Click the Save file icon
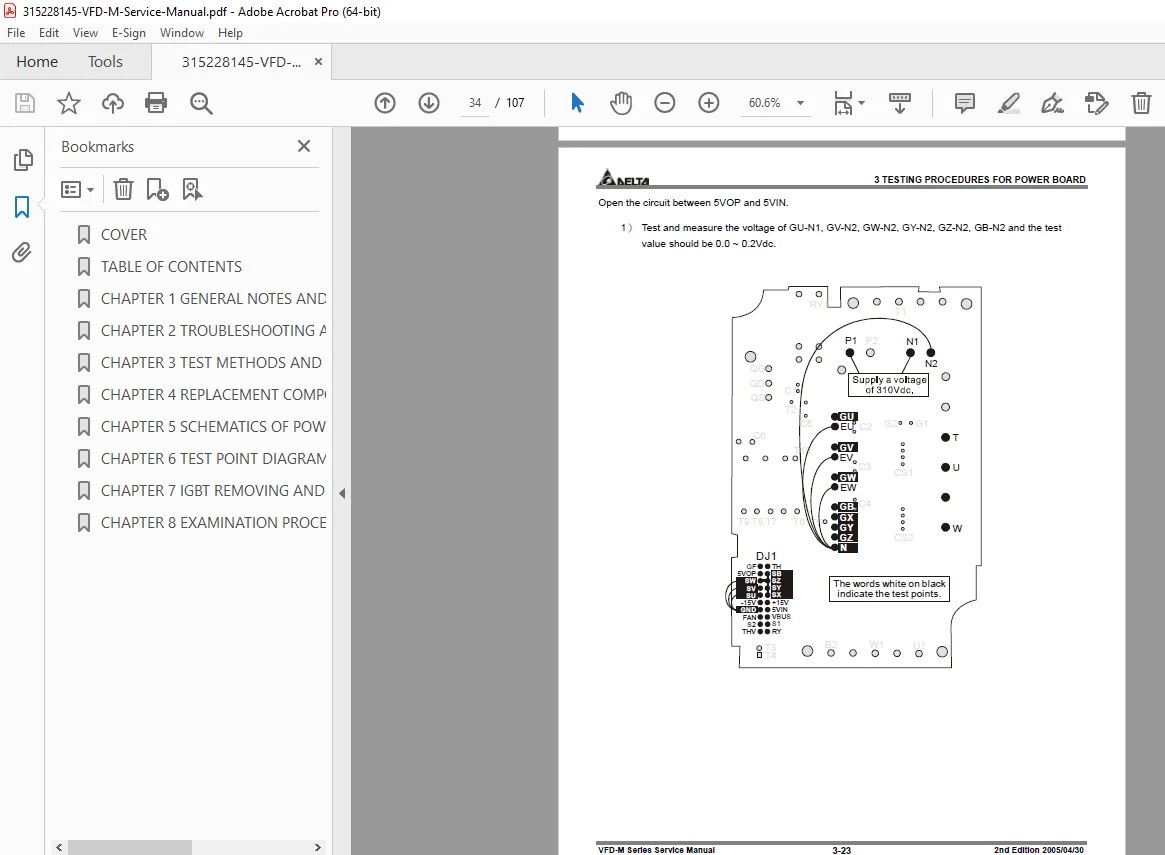This screenshot has height=855, width=1165. point(25,103)
